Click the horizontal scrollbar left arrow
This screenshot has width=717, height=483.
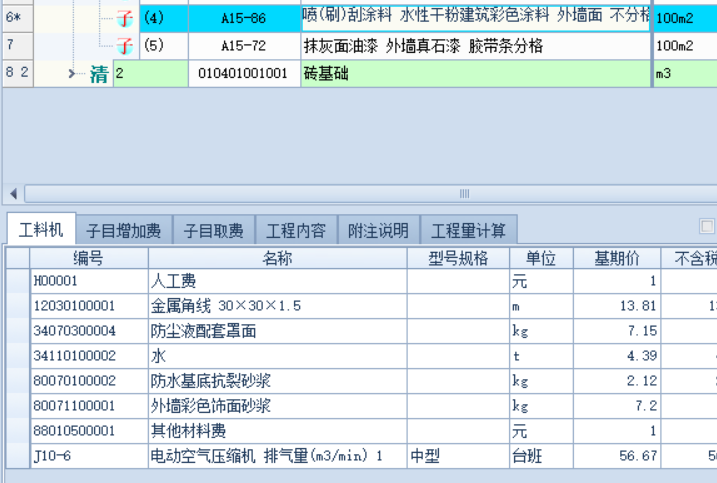(13, 194)
